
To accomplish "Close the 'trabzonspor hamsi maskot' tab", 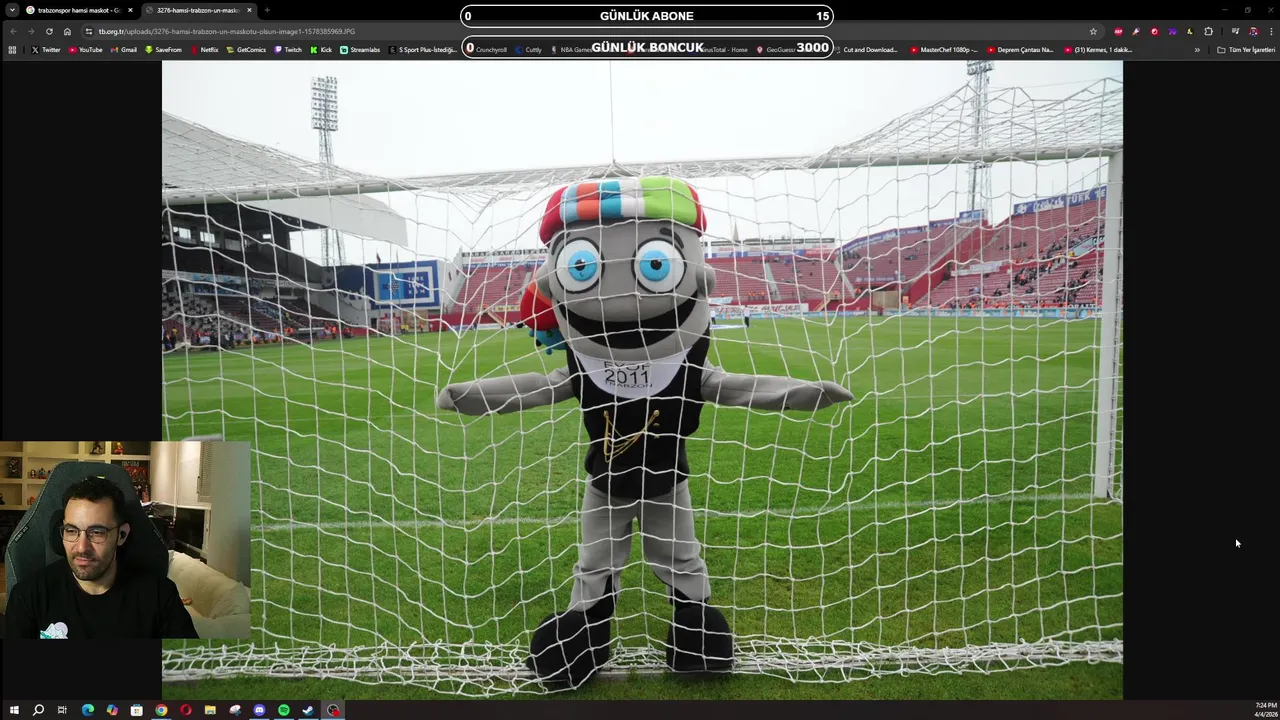I will (130, 10).
